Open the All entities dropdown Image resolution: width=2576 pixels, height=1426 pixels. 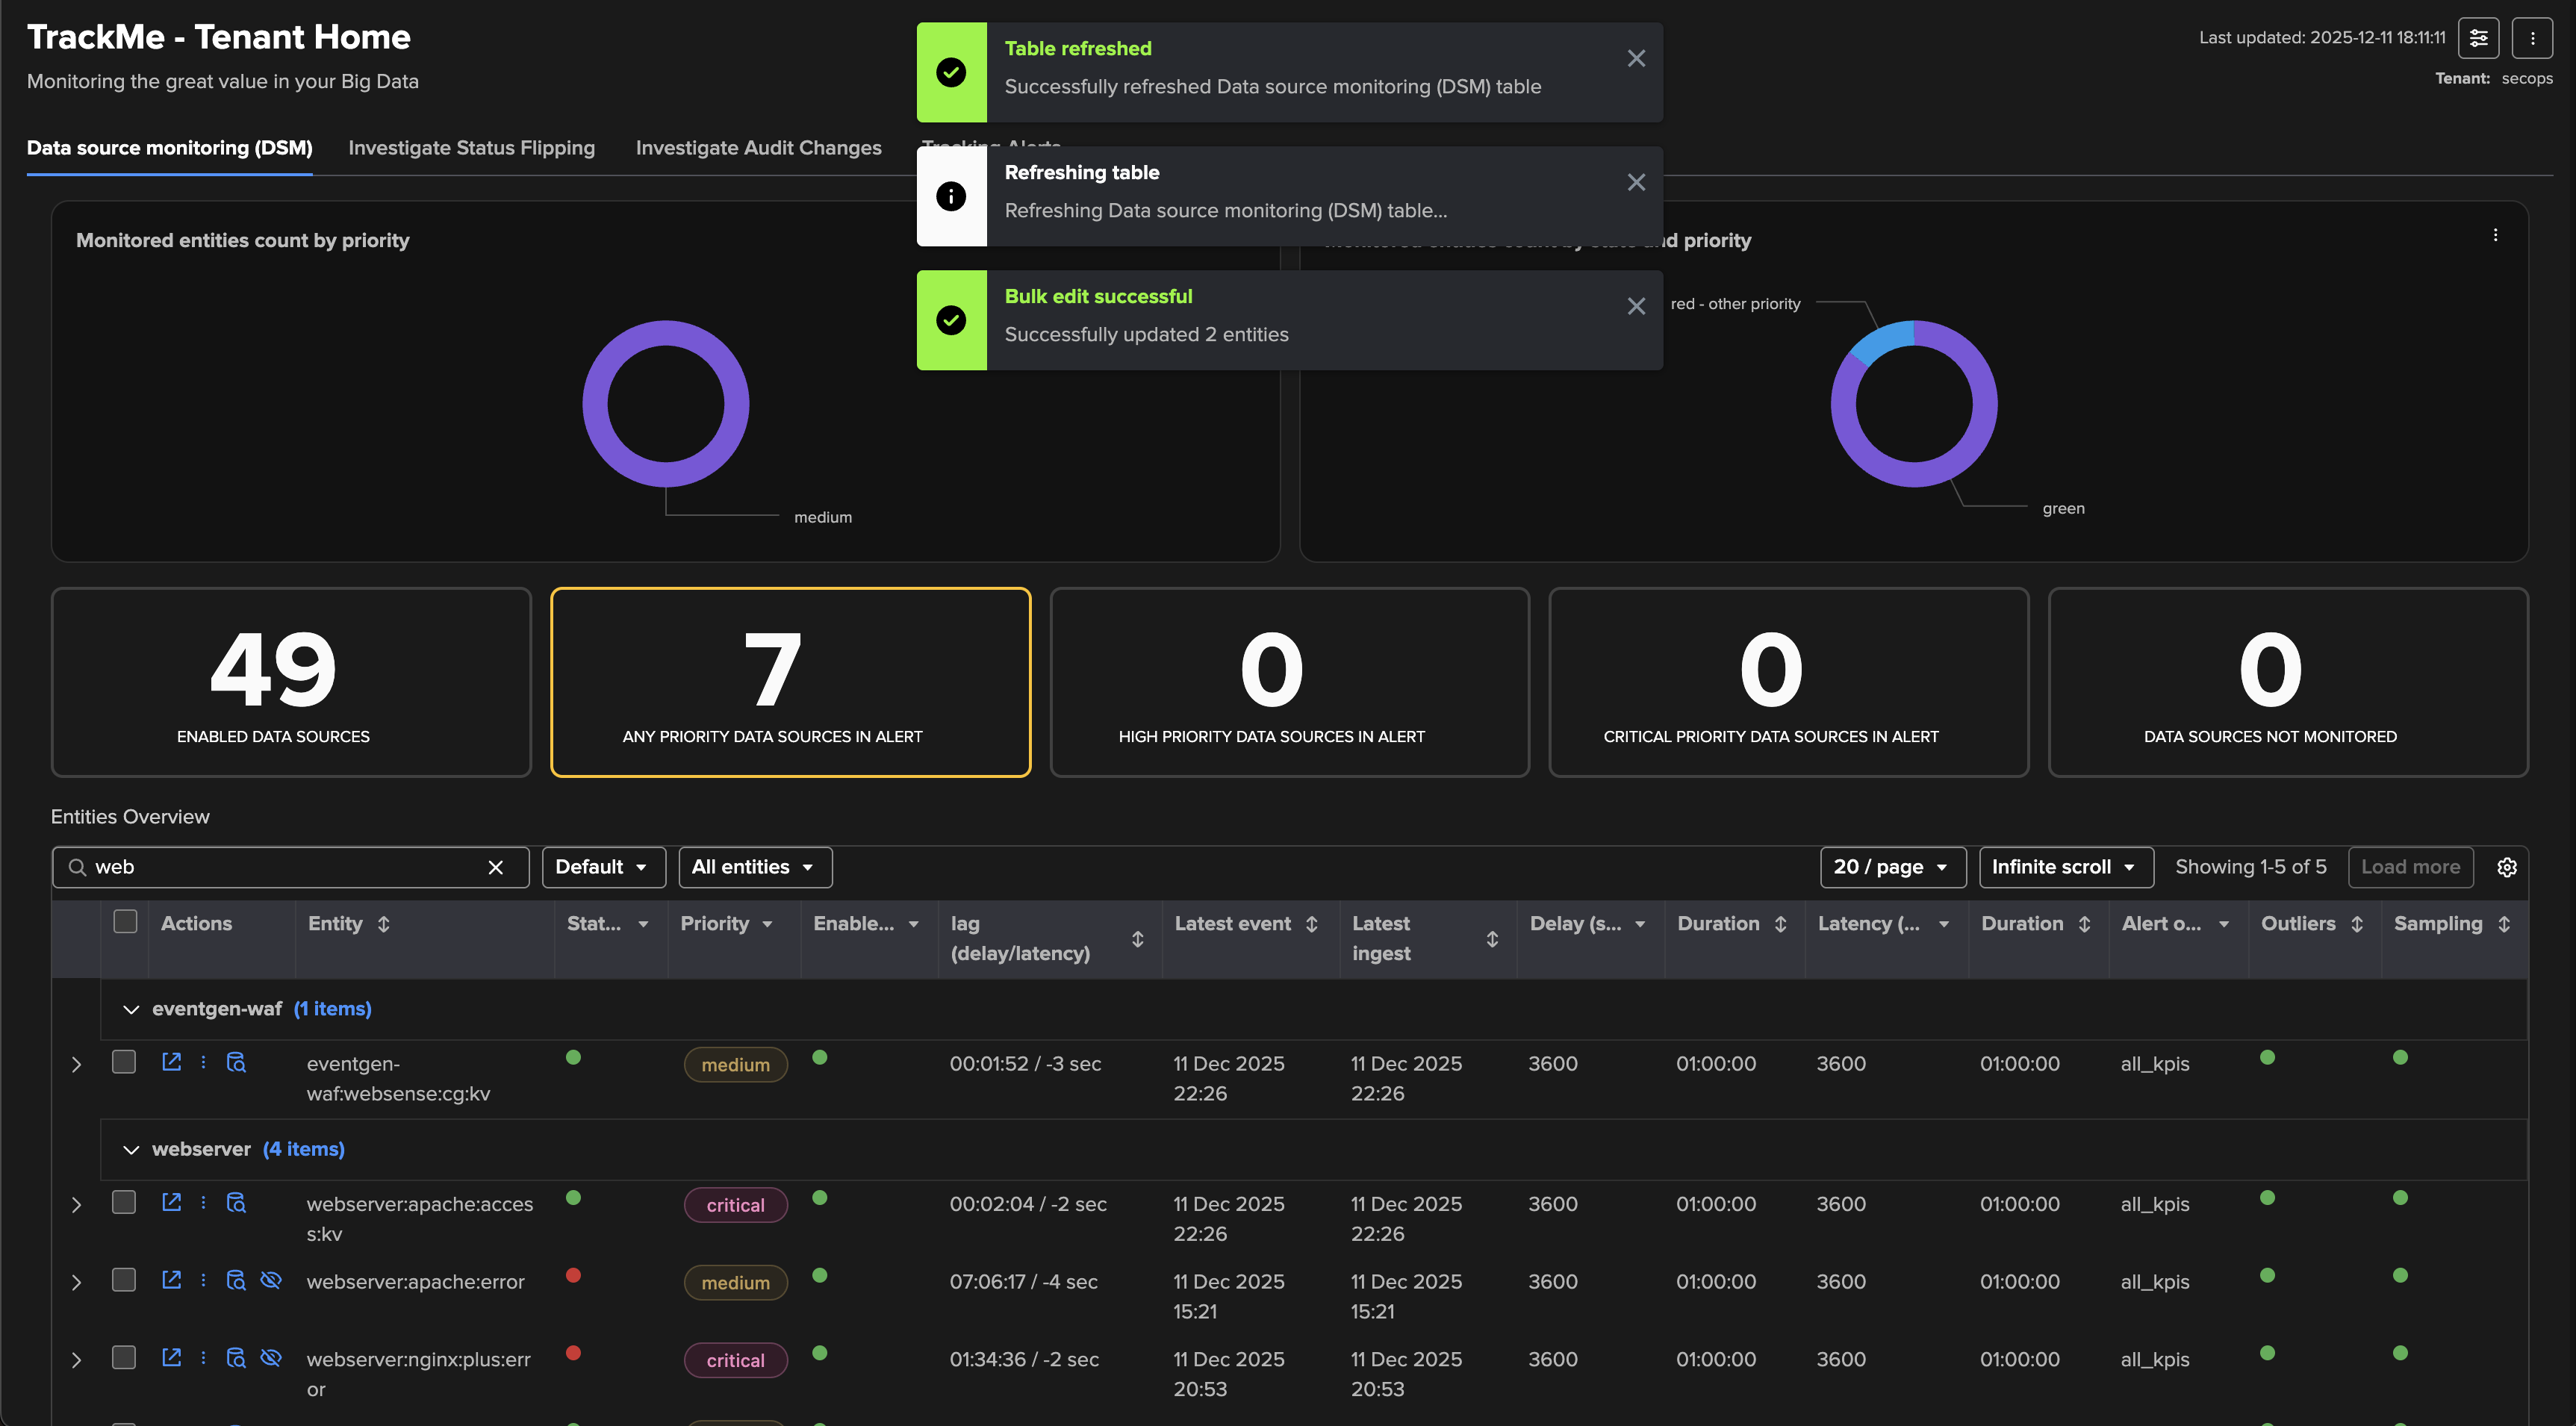tap(754, 867)
